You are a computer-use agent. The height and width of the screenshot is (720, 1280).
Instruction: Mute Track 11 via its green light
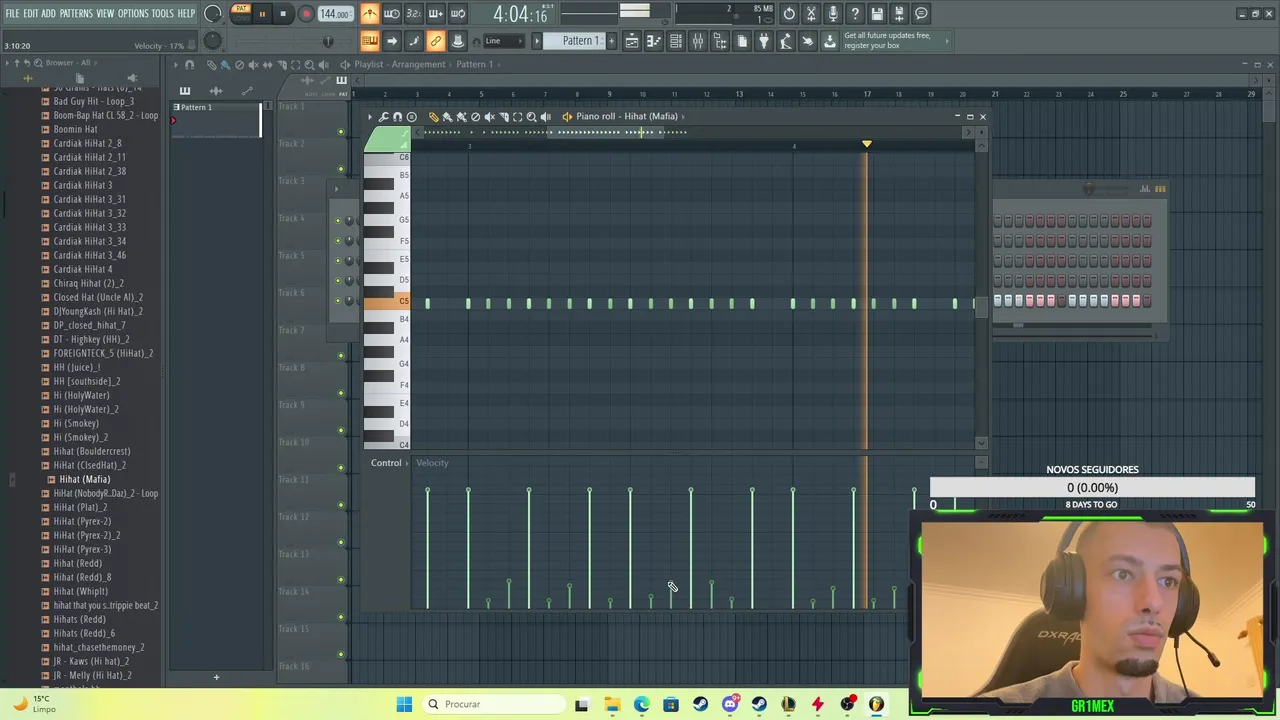(x=341, y=505)
